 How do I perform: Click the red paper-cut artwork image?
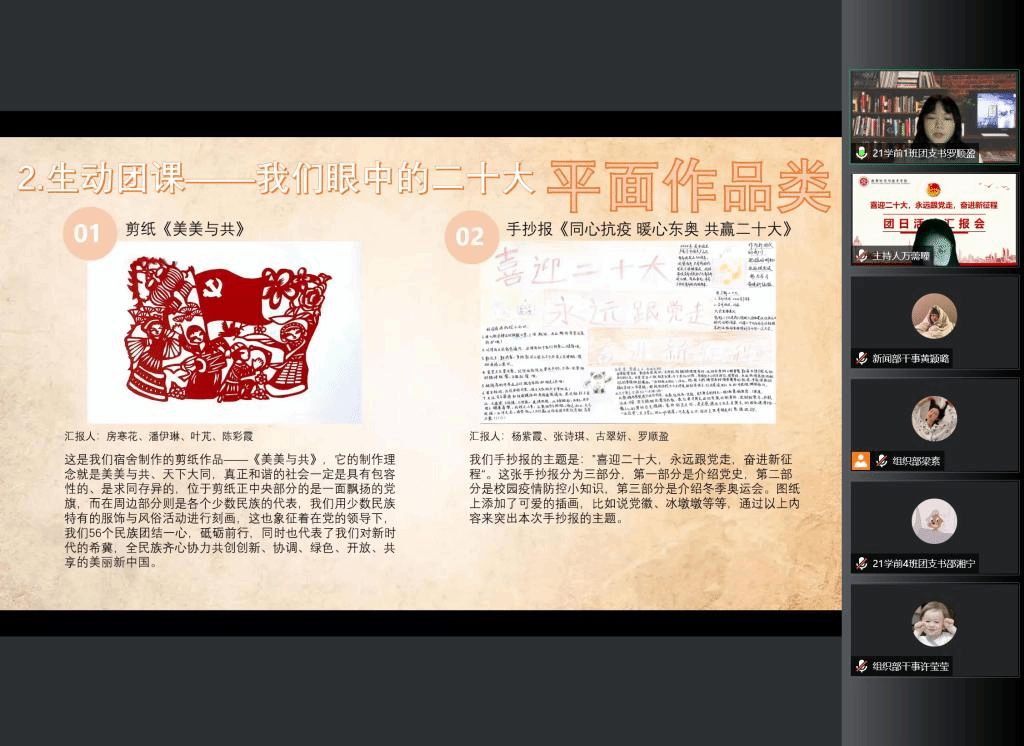point(224,332)
